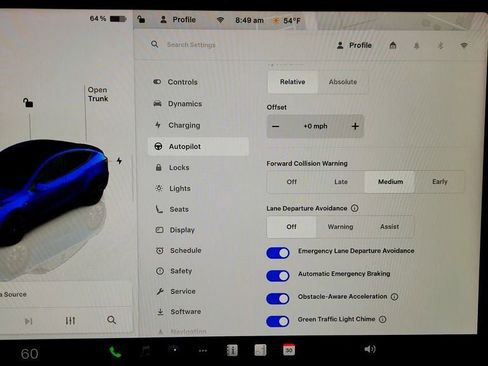Open info icon next to Lane Departure Avoidance
Screen dimensions: 488x366
point(355,208)
